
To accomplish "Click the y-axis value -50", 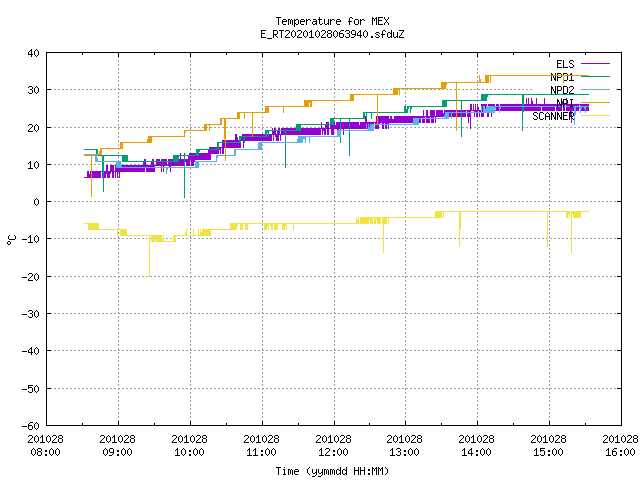I will [x=31, y=389].
